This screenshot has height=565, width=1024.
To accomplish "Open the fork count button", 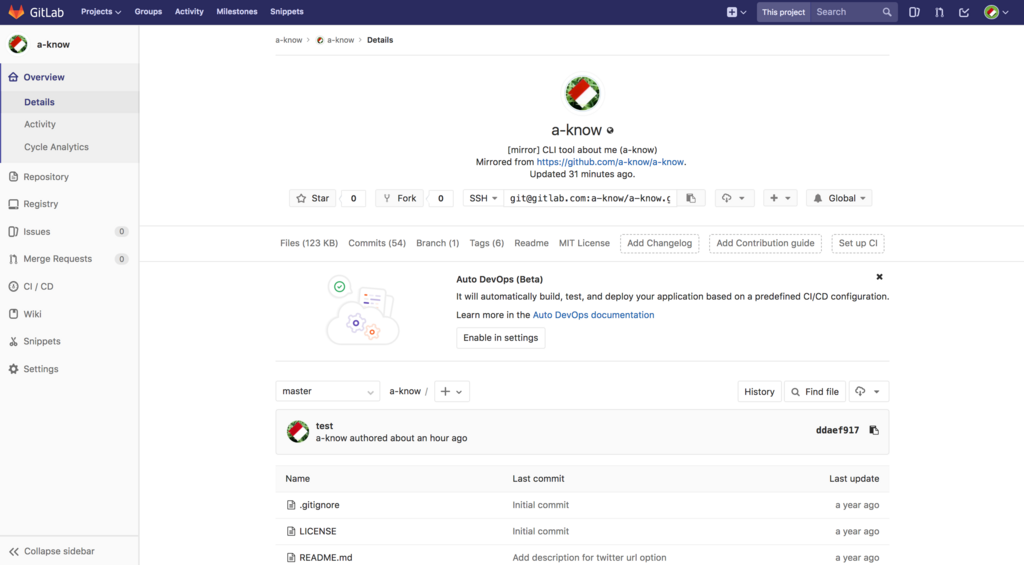I will pos(441,198).
